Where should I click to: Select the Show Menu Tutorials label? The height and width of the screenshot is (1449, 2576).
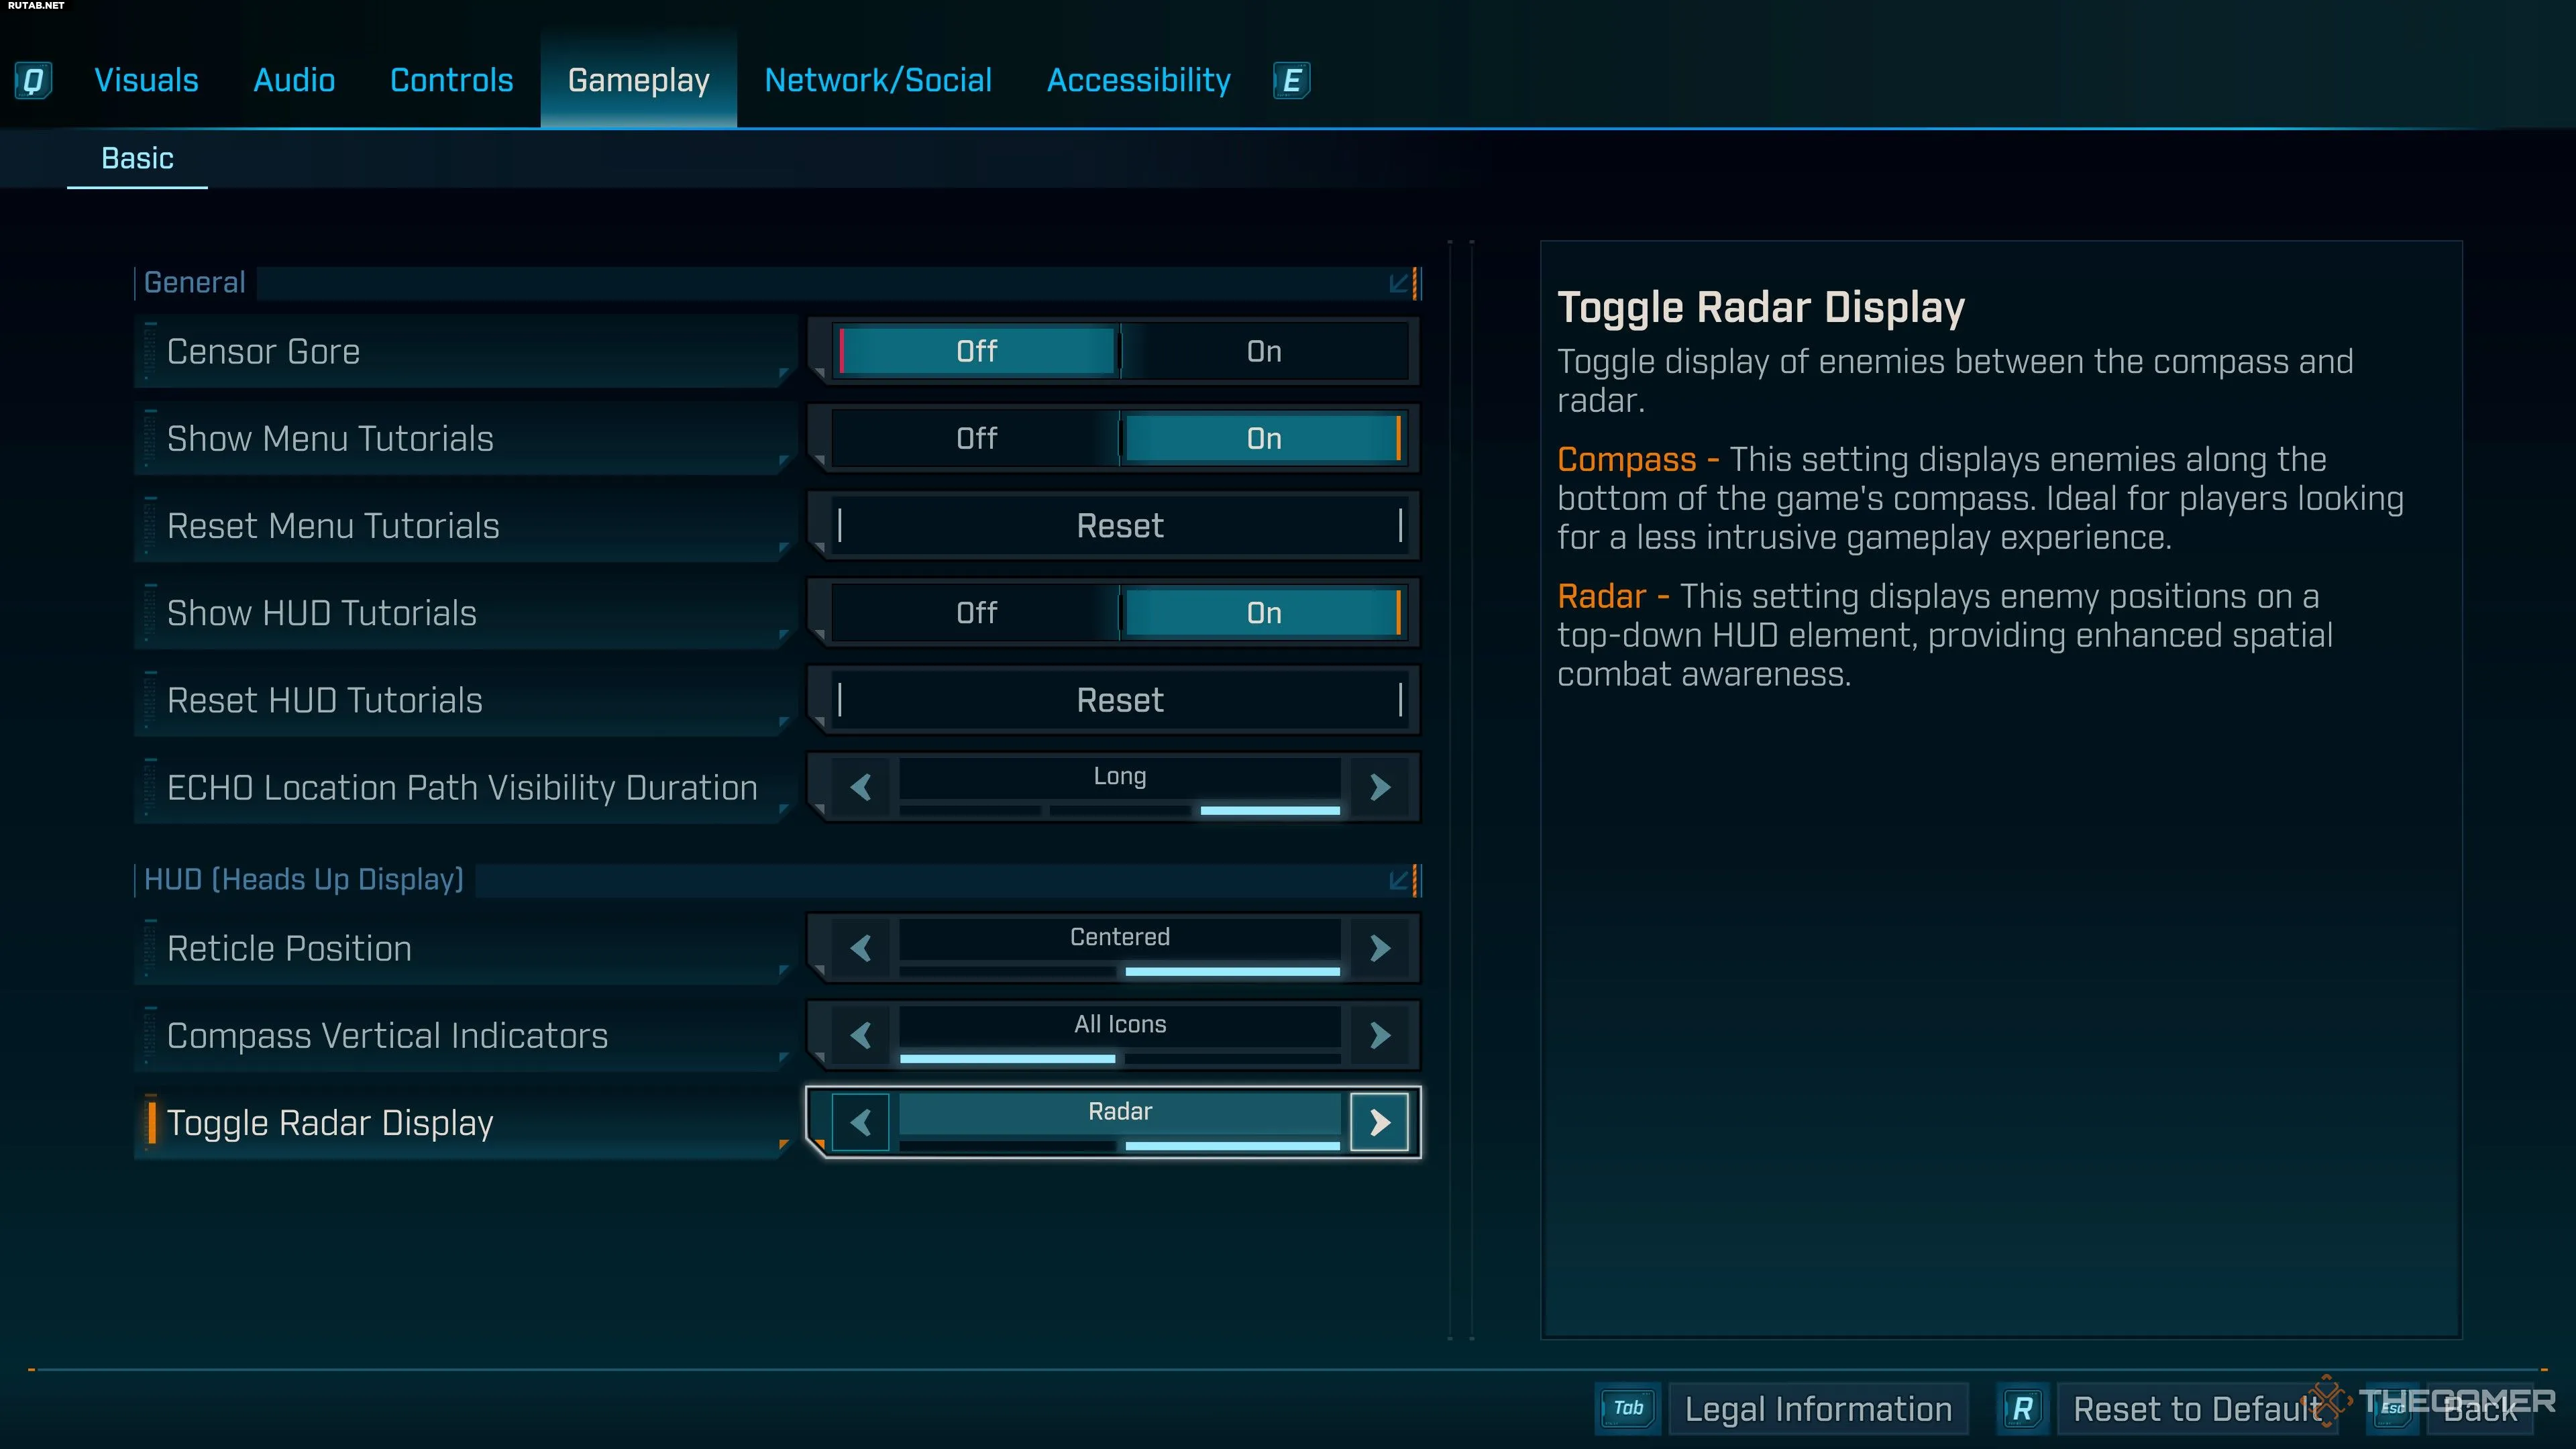[x=330, y=438]
